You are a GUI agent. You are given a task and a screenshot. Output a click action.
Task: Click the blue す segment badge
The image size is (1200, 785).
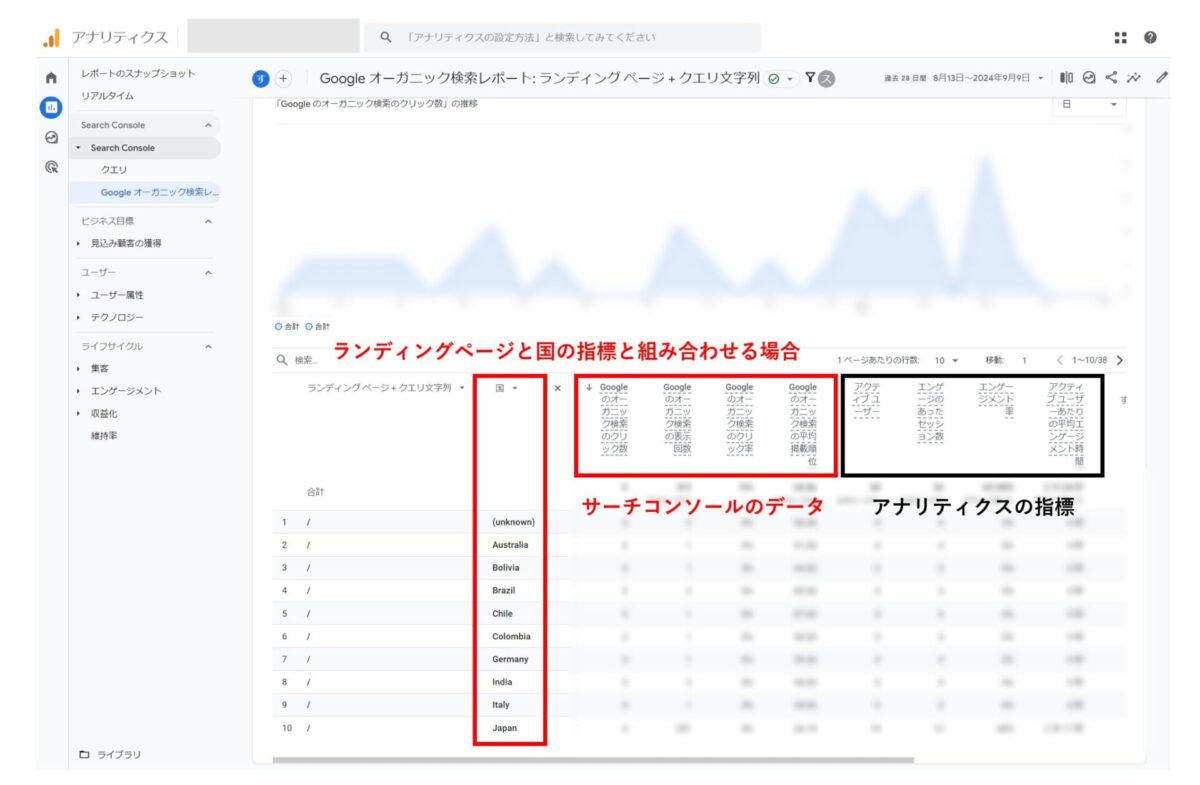(261, 78)
